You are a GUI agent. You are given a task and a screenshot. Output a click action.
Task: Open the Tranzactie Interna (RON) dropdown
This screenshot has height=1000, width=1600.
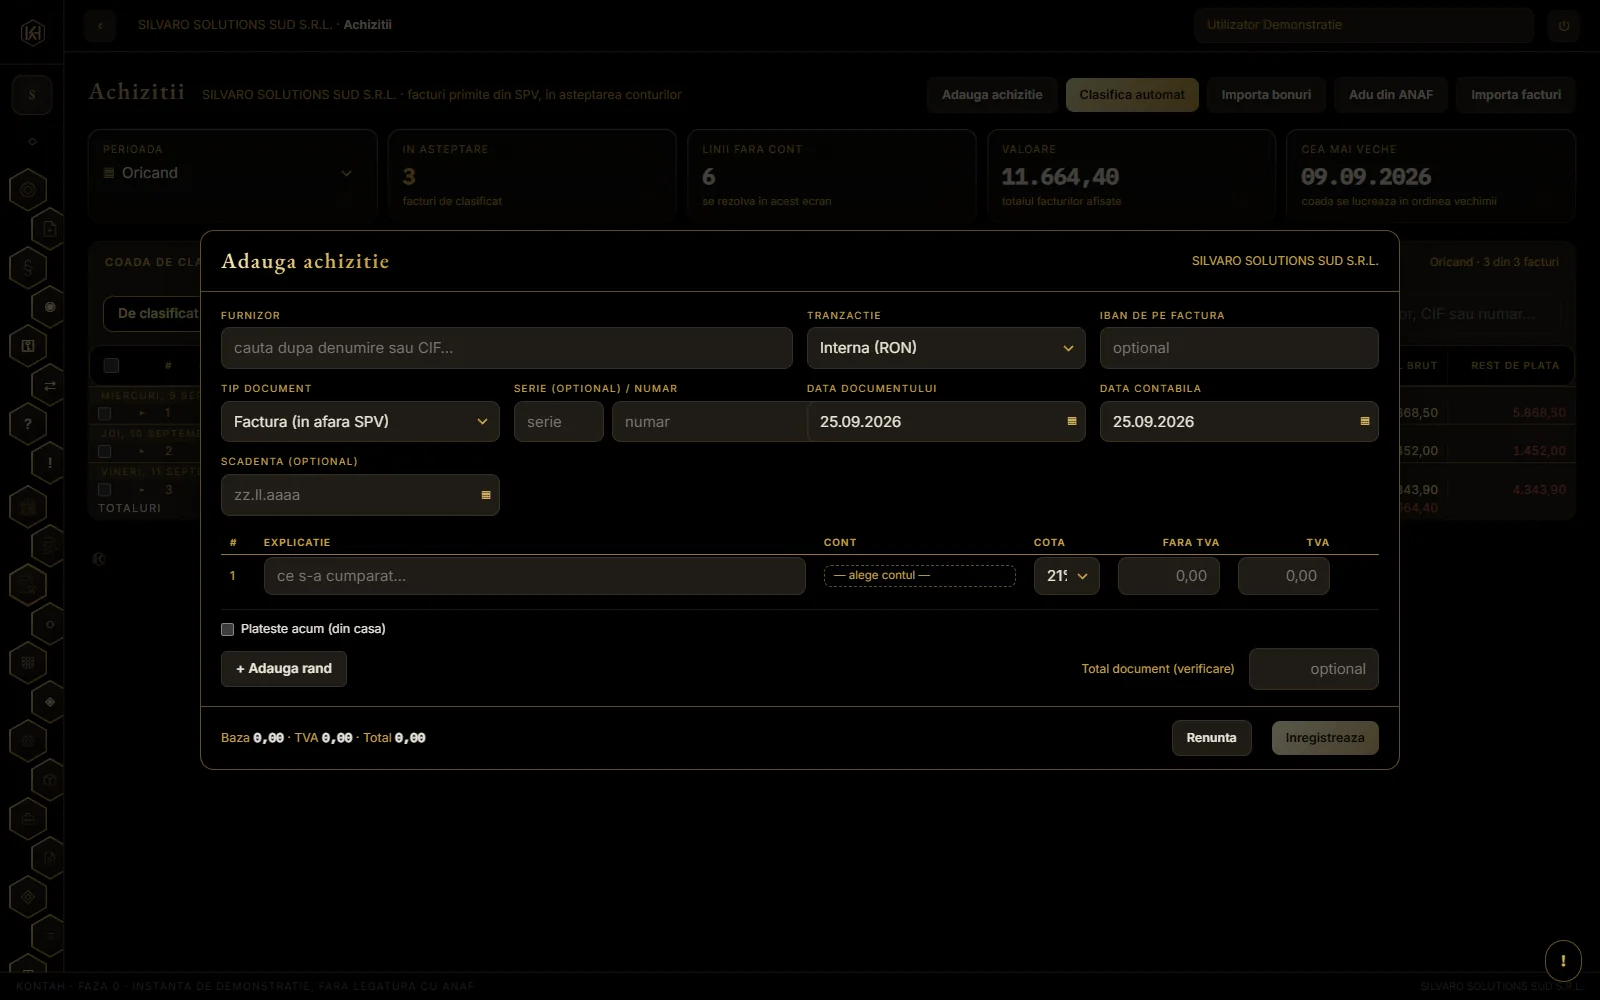click(x=946, y=348)
